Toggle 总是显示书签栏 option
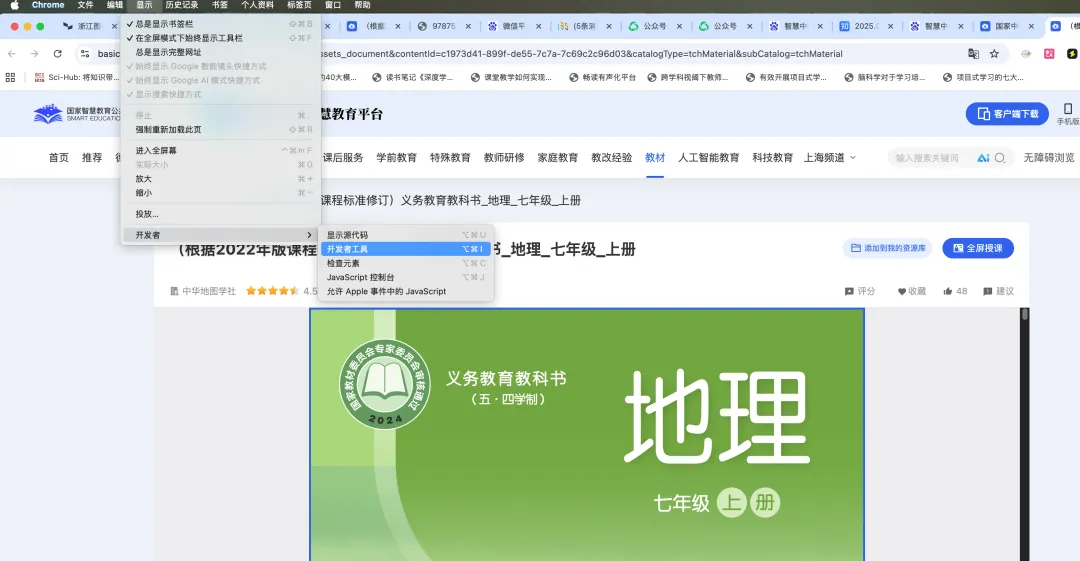This screenshot has height=561, width=1080. [220, 24]
